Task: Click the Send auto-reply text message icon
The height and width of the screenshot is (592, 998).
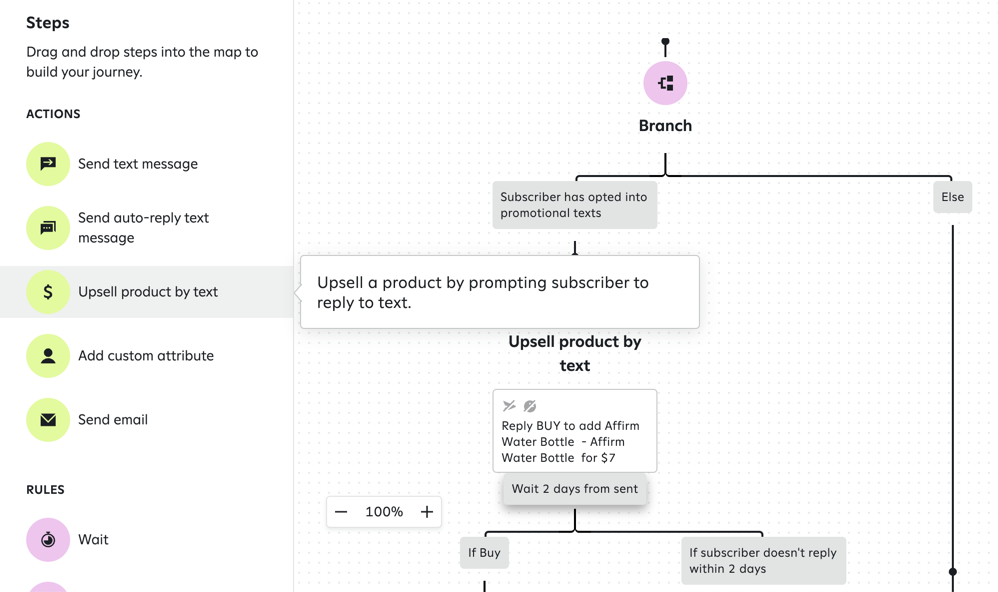Action: (48, 228)
